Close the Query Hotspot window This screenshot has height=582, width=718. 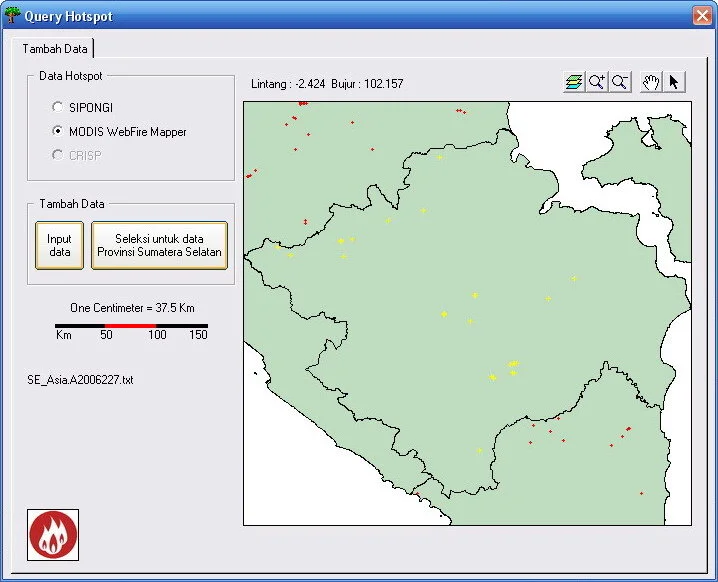click(701, 16)
